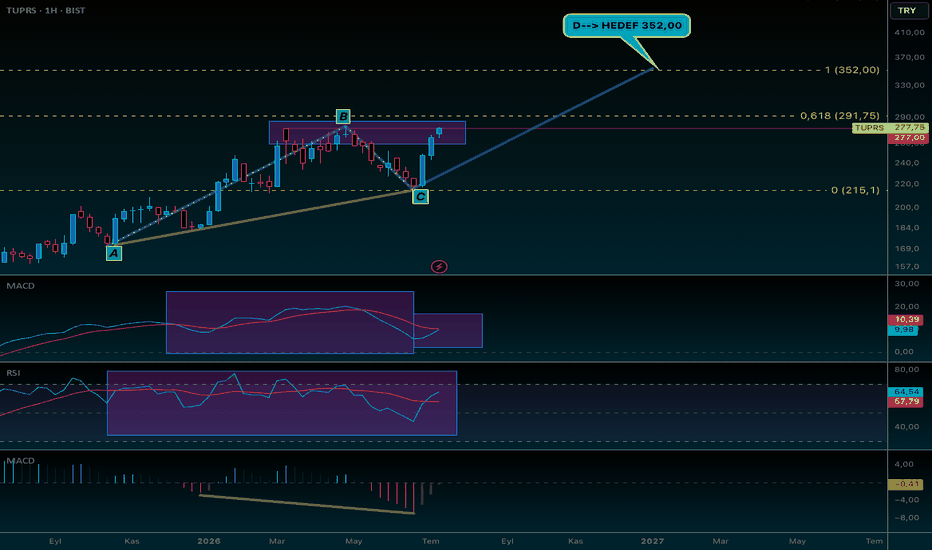Viewport: 932px width, 550px height.
Task: Select the purple rectangle in RSI pane
Action: coord(282,403)
